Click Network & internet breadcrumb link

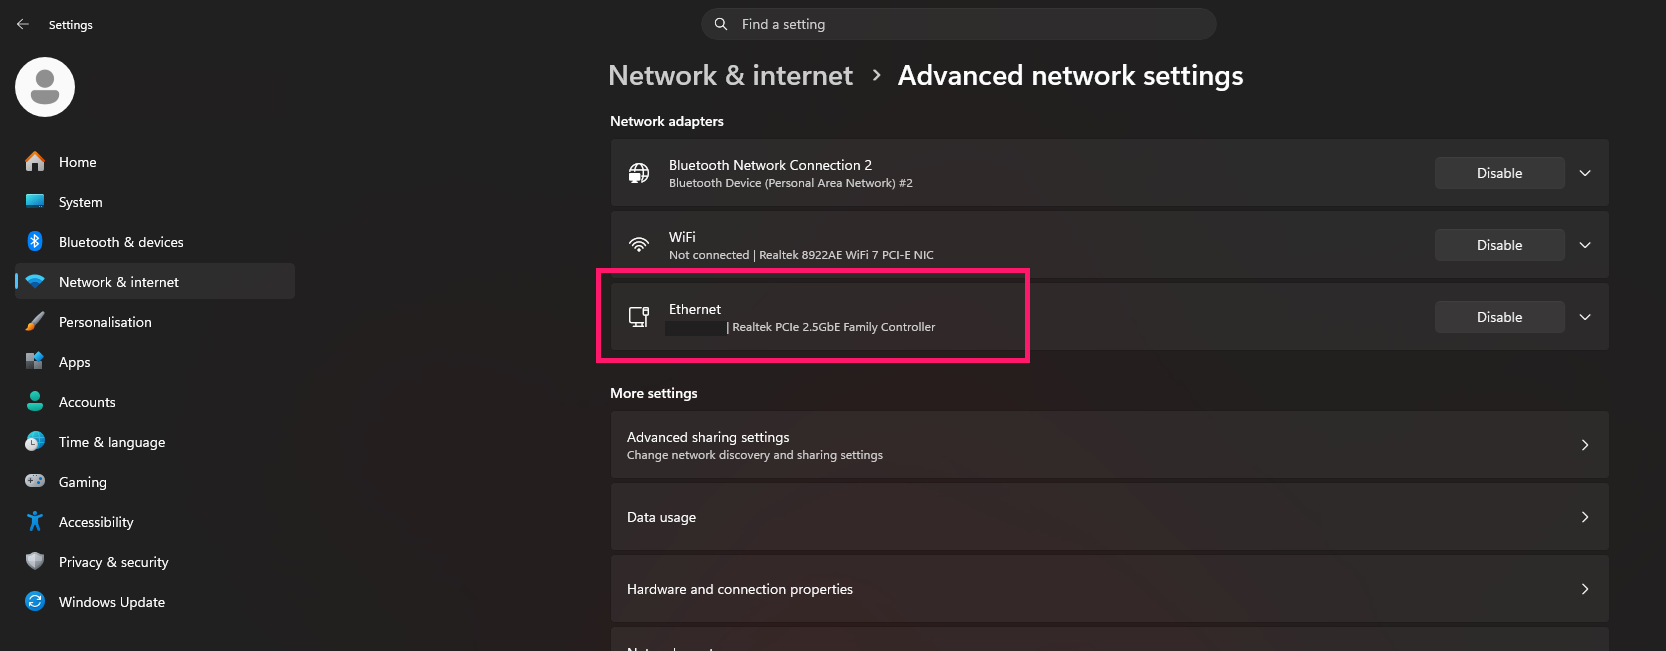pyautogui.click(x=730, y=76)
